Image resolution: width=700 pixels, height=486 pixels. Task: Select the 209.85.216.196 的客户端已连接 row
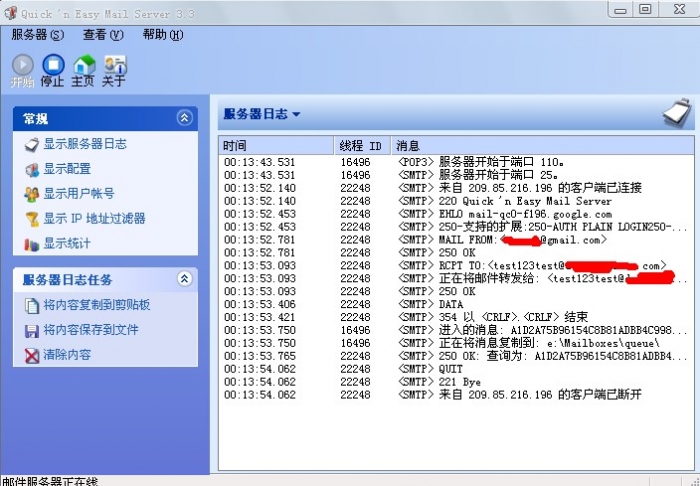point(456,188)
